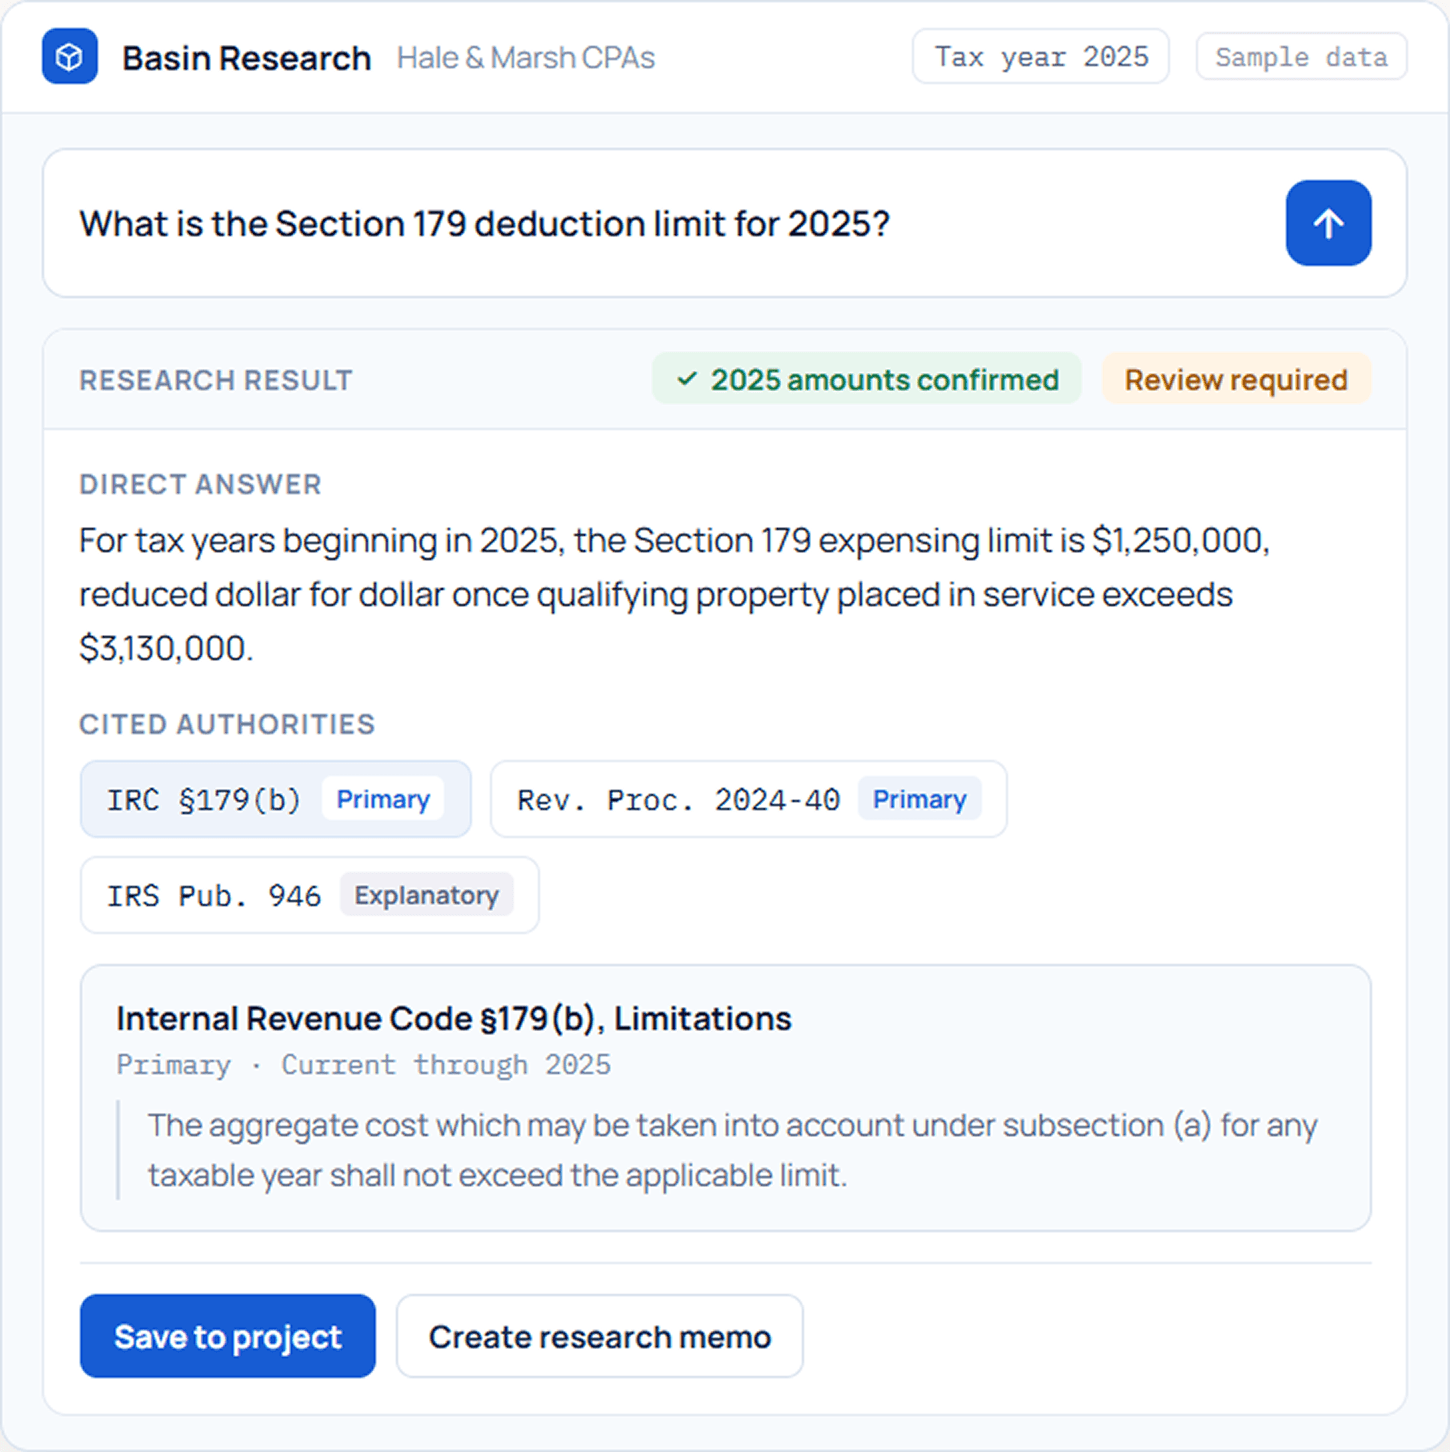Focus the Section 179 question input field
1450x1452 pixels.
tap(664, 223)
